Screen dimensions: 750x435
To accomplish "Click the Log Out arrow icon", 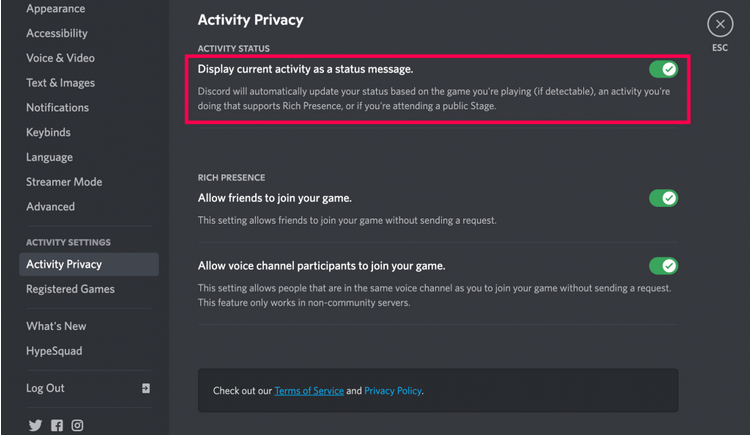I will click(146, 388).
